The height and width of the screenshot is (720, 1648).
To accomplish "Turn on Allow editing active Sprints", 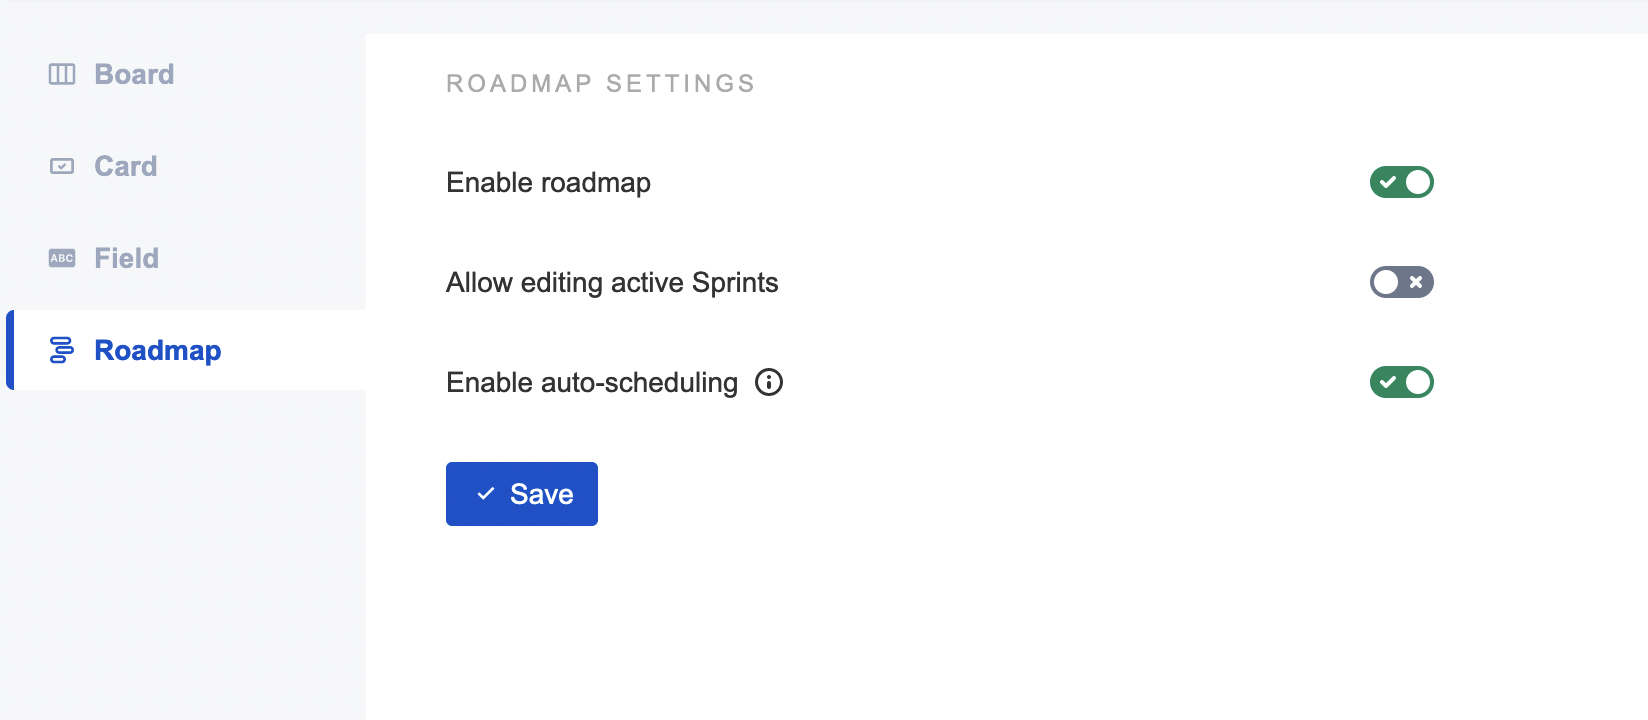I will pyautogui.click(x=1402, y=282).
